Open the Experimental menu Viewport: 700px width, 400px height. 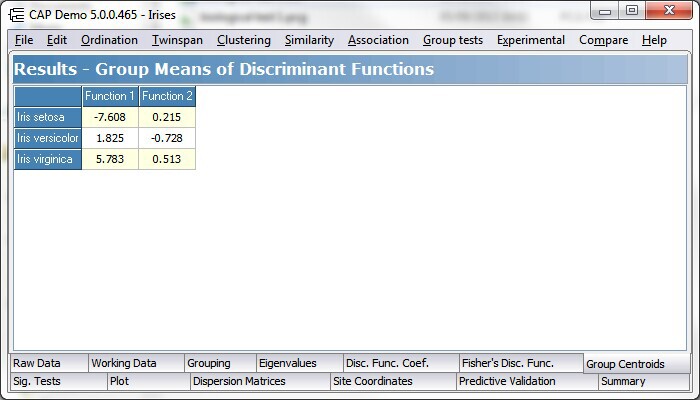click(x=531, y=40)
